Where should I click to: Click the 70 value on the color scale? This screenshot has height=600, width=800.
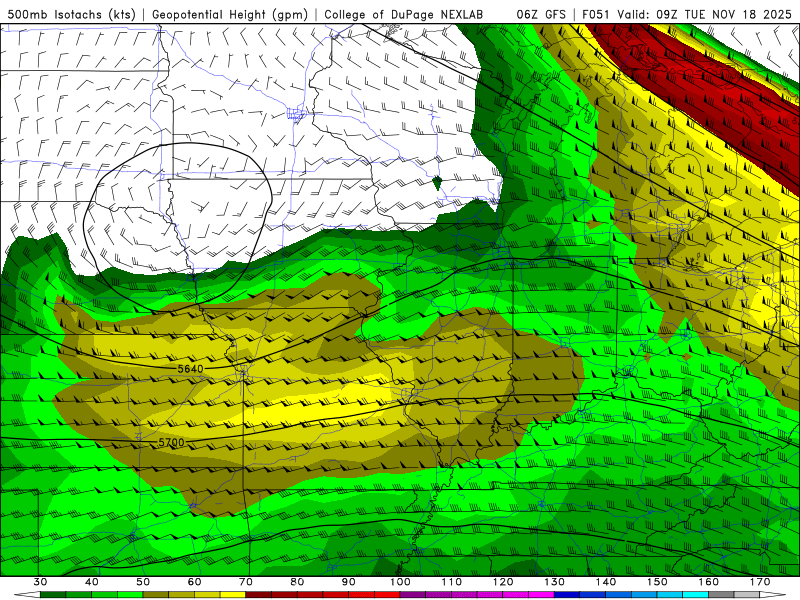click(x=246, y=582)
